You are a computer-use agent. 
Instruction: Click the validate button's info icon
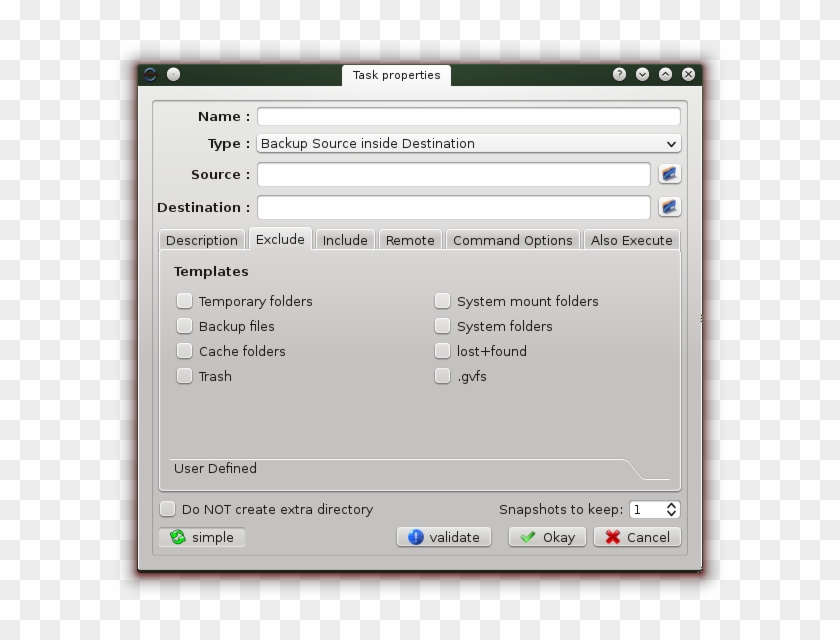point(417,537)
